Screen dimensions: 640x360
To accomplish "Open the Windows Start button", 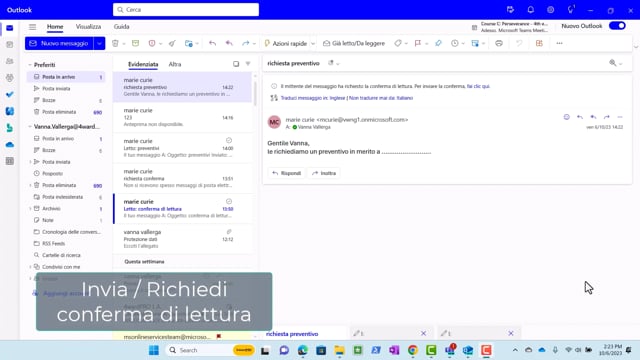I will pyautogui.click(x=154, y=350).
